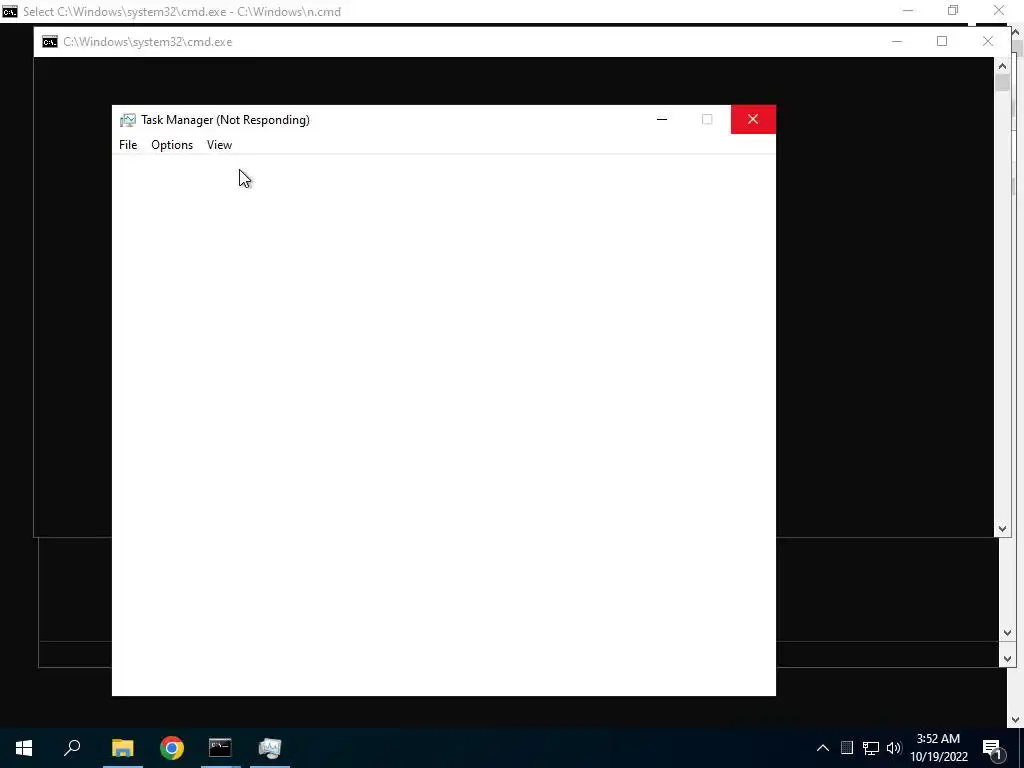Image resolution: width=1024 pixels, height=768 pixels.
Task: Click the inner cmd window scrollbar thumb
Action: point(1002,83)
